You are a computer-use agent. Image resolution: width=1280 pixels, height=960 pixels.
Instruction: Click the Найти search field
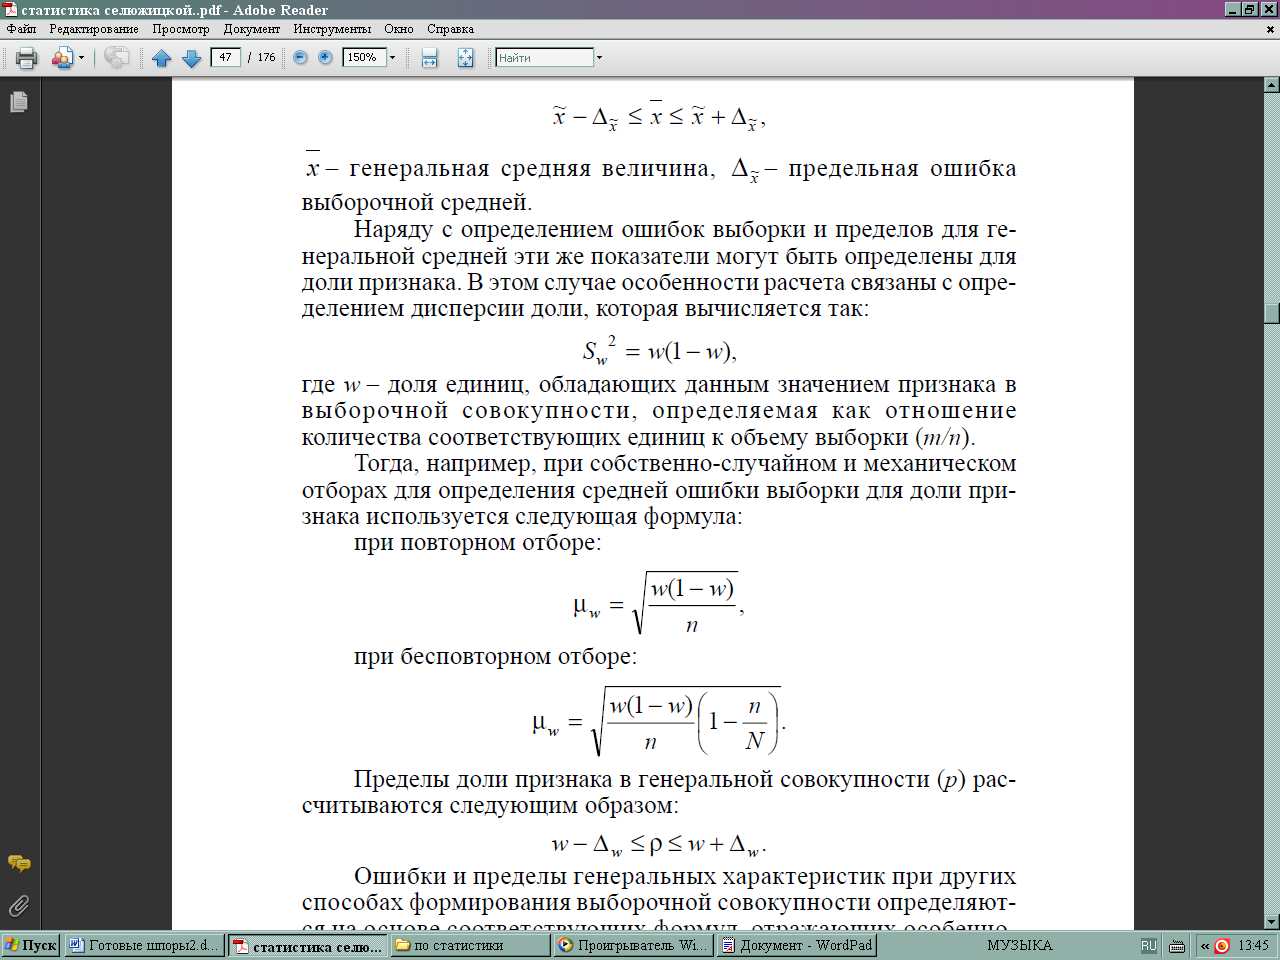tap(545, 58)
